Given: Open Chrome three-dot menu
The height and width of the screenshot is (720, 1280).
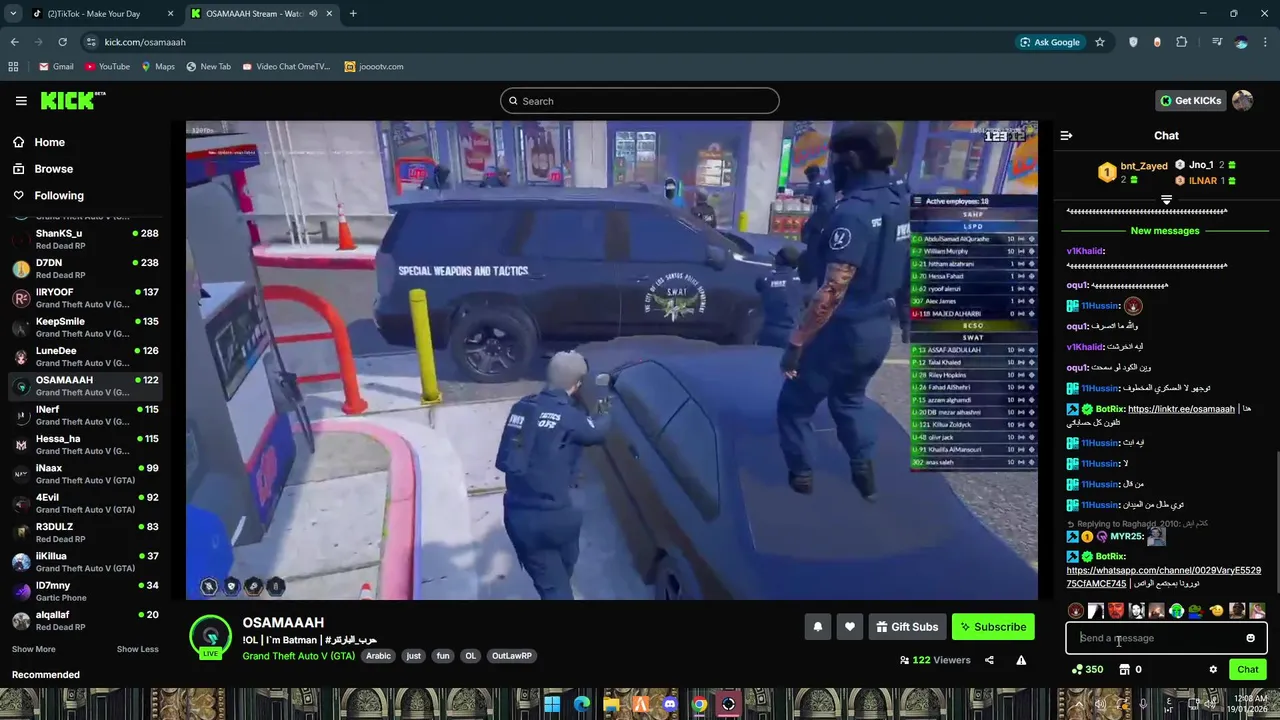Looking at the screenshot, I should [1266, 42].
